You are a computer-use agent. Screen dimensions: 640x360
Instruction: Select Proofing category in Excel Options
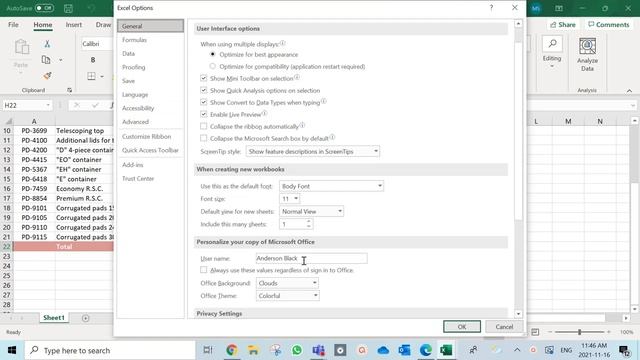(x=150, y=67)
